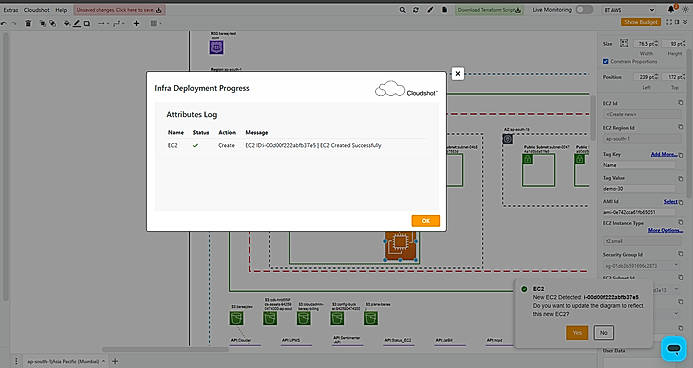
Task: Select the line color pencil icon
Action: (x=77, y=23)
